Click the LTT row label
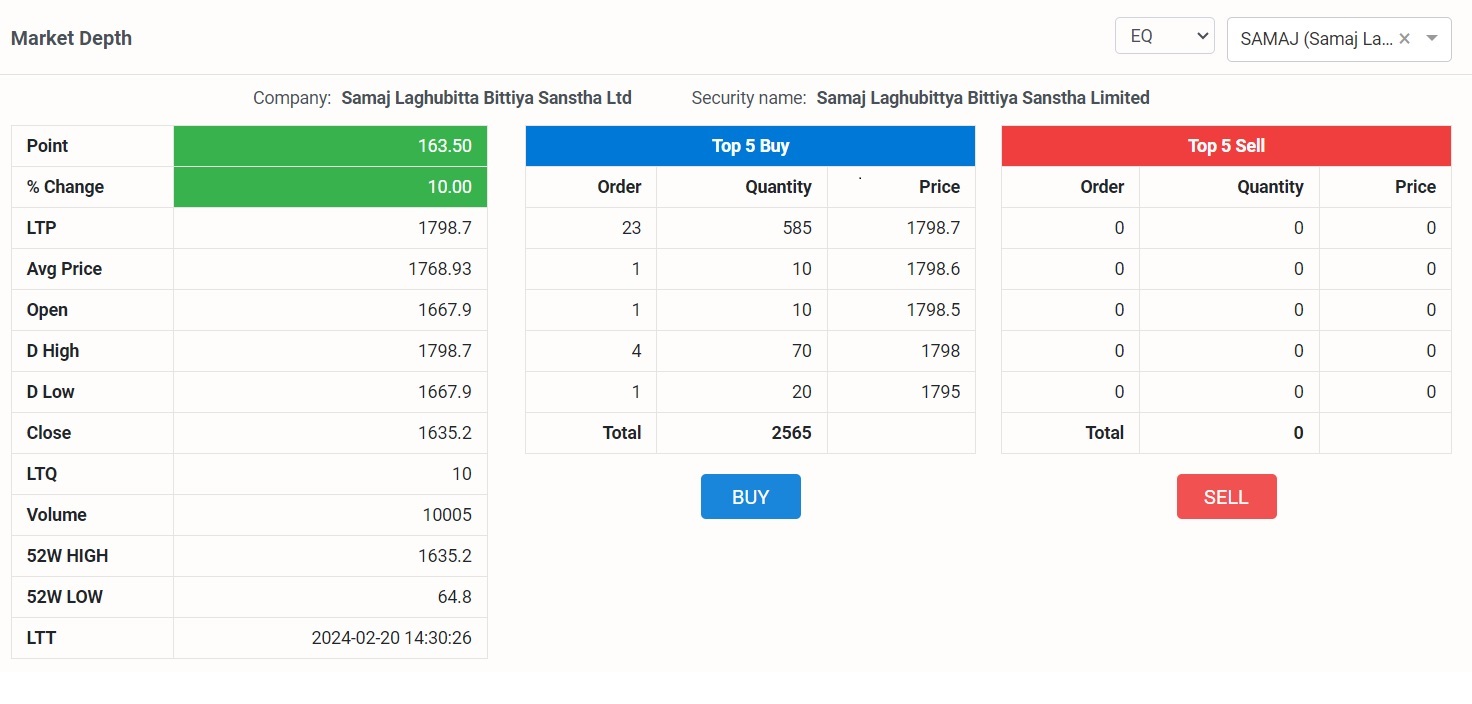 pos(41,638)
